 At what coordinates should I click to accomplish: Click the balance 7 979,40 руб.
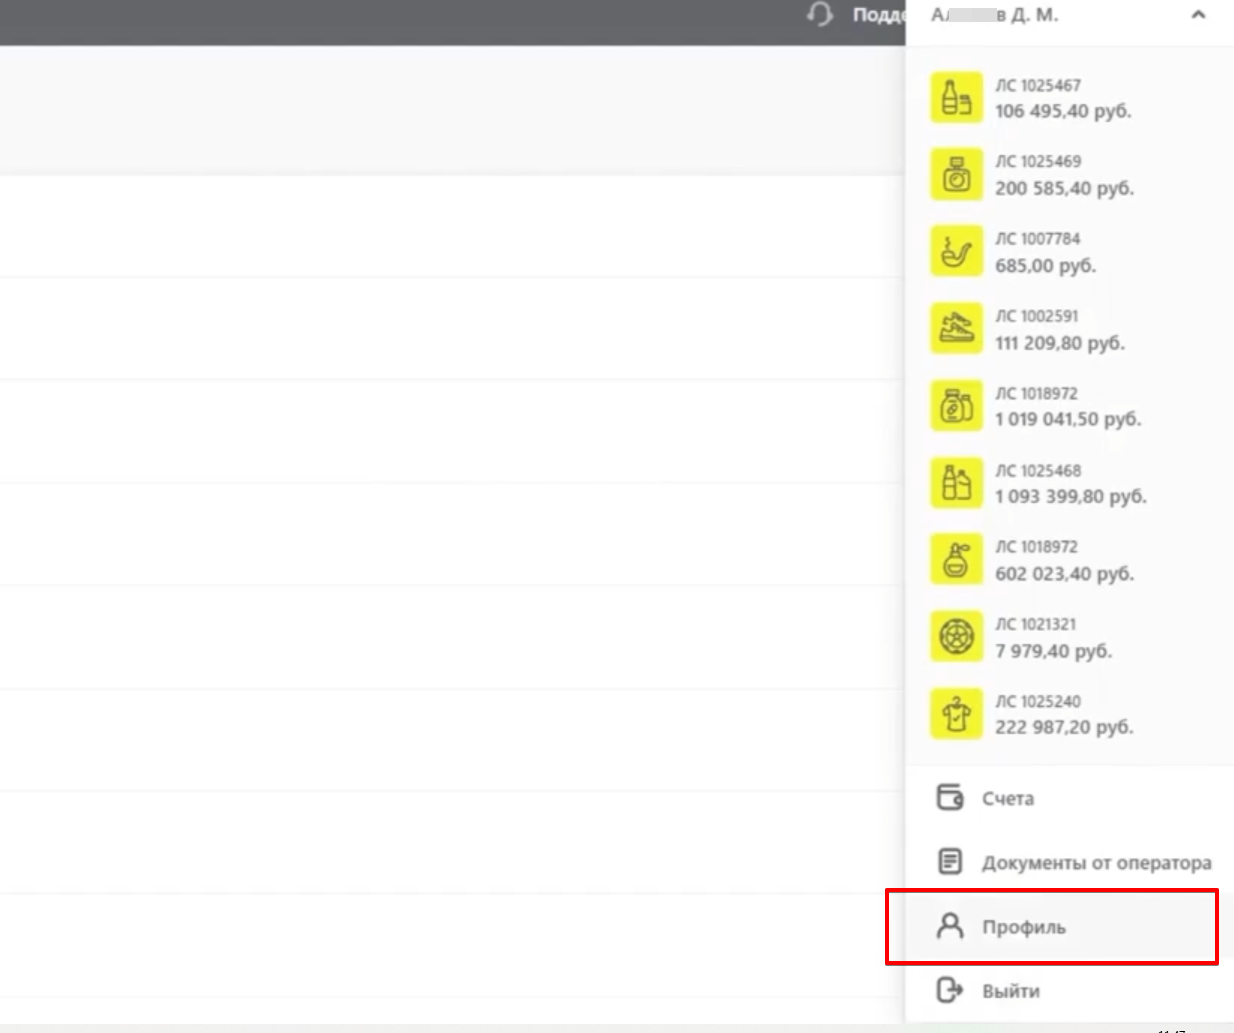click(1053, 651)
